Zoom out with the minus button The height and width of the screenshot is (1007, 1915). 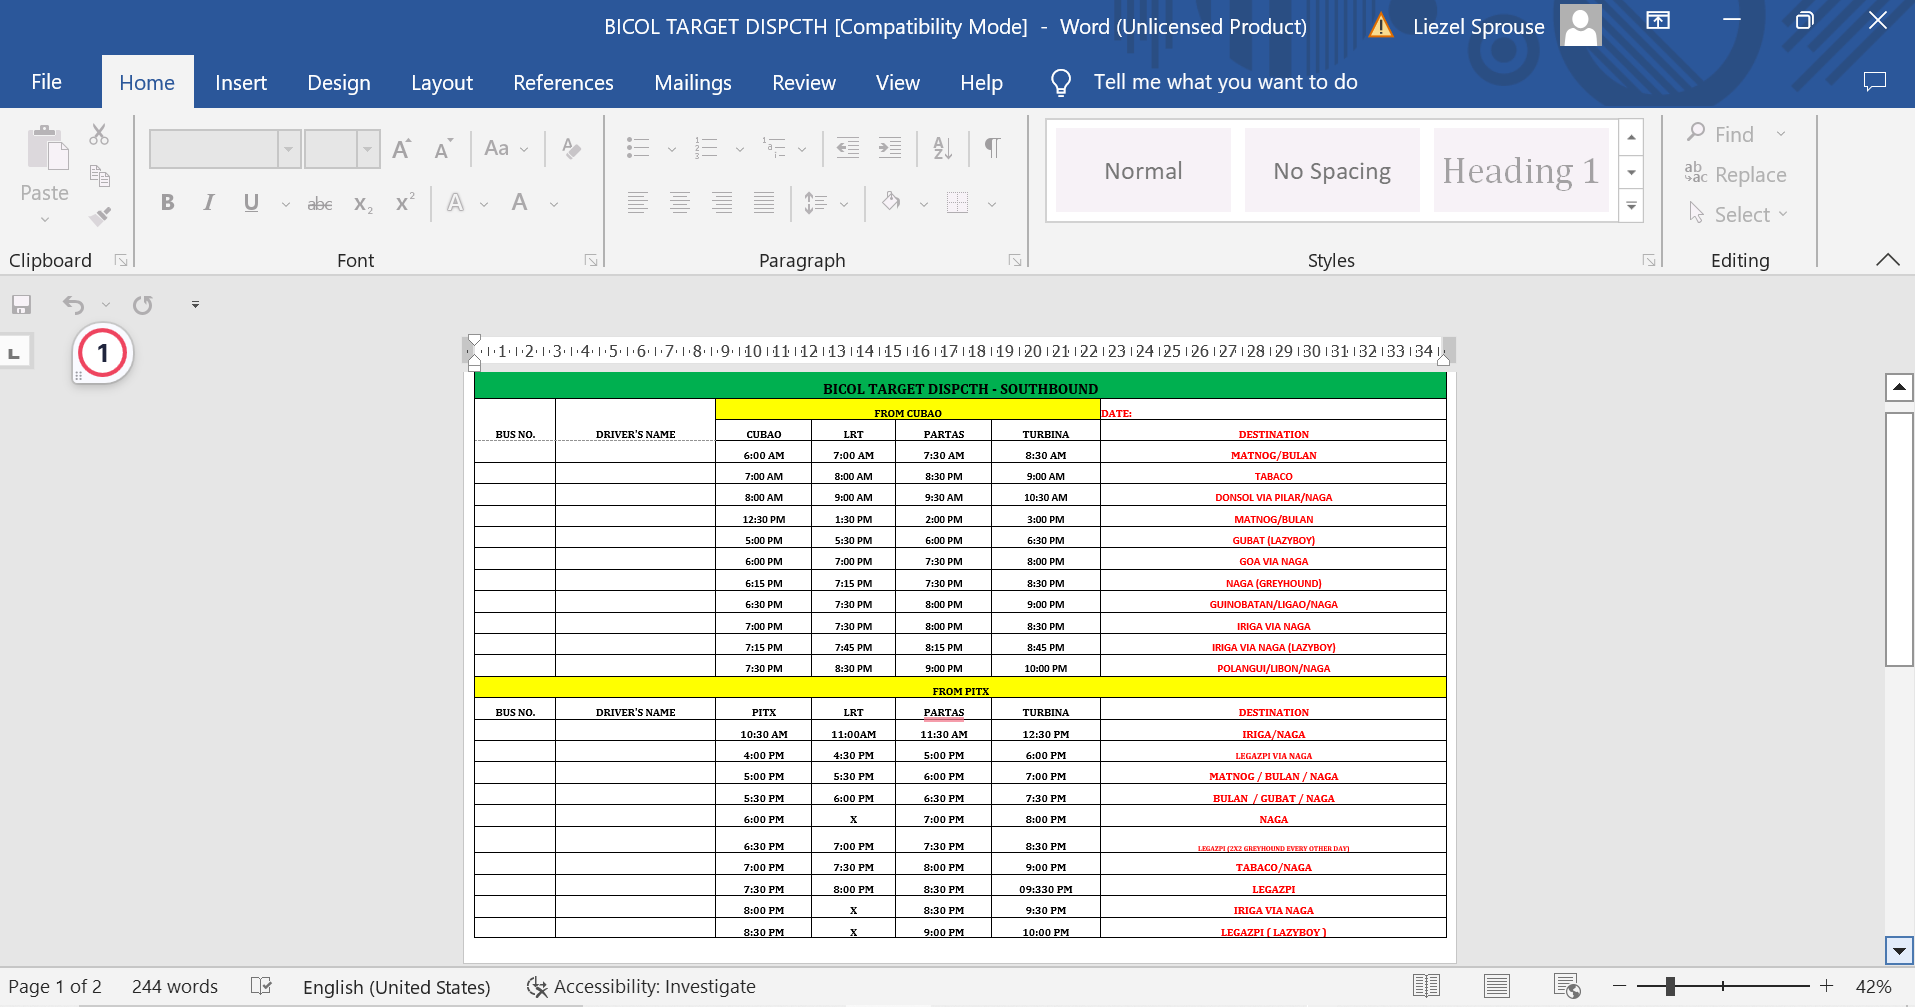[x=1620, y=986]
